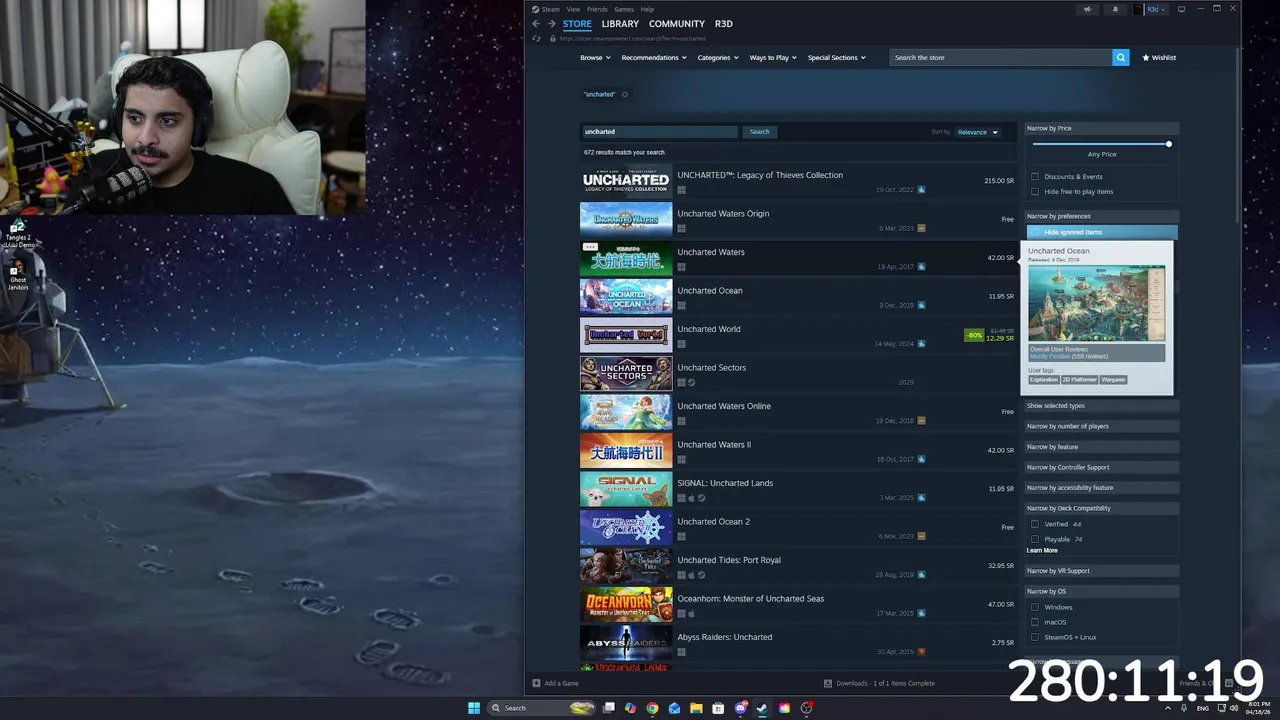Open the Recommendations dropdown
The image size is (1280, 720).
click(654, 57)
